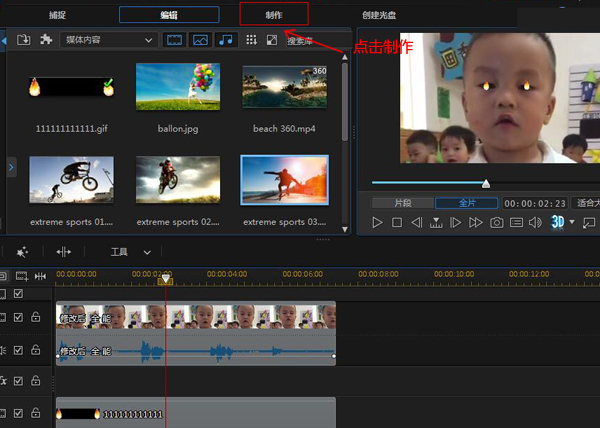Select the extreme sports 03 thumbnail

pyautogui.click(x=285, y=180)
